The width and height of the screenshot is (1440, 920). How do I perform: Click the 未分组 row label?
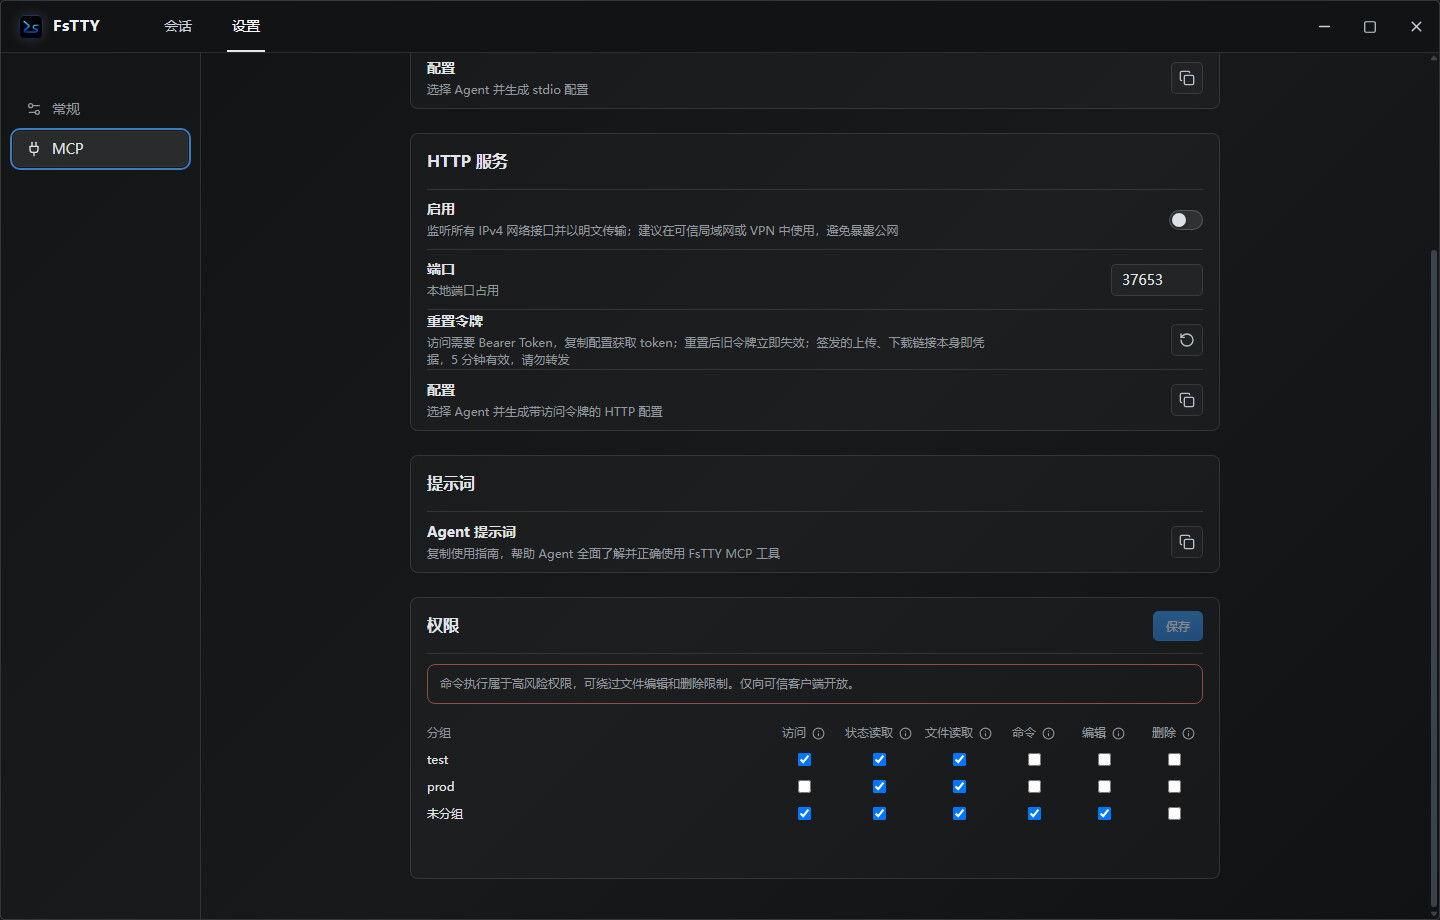pos(445,814)
